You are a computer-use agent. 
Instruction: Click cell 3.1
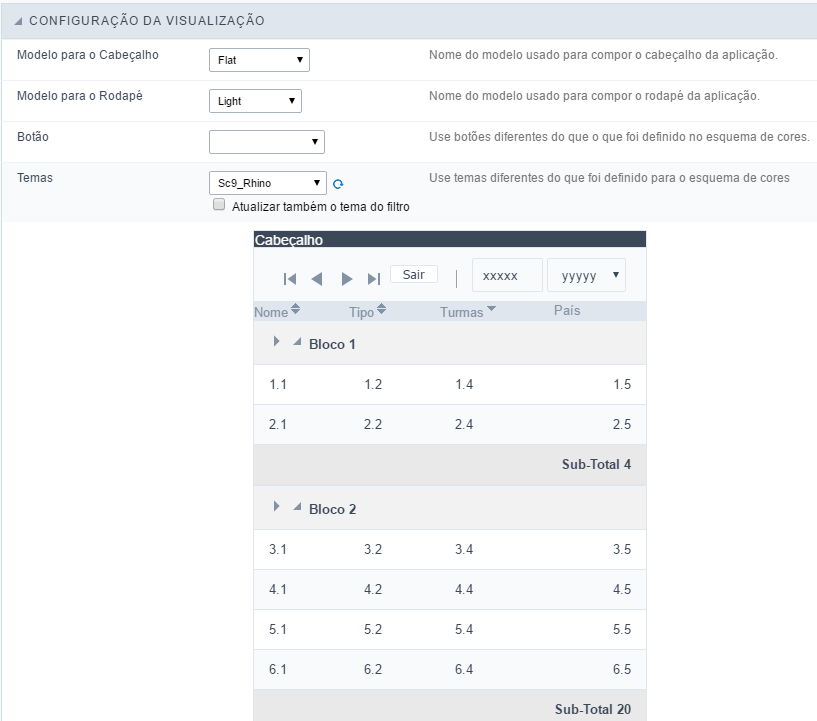(278, 550)
